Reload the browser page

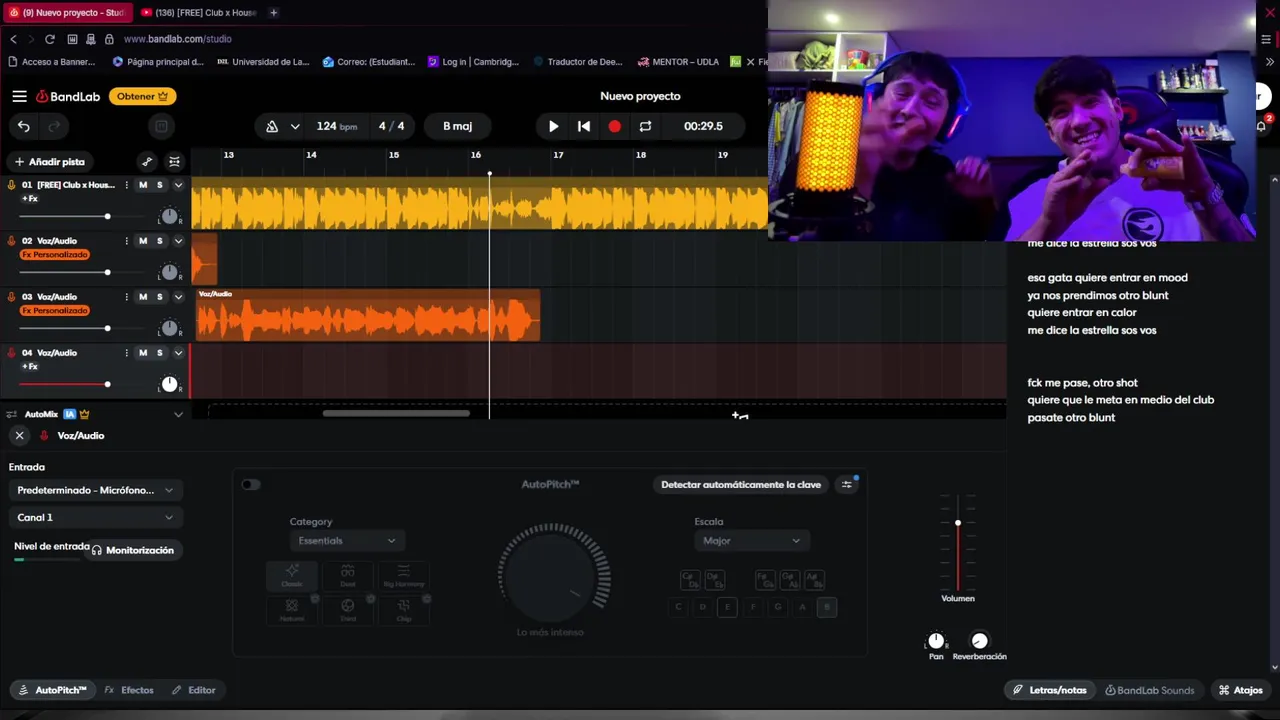(x=49, y=39)
